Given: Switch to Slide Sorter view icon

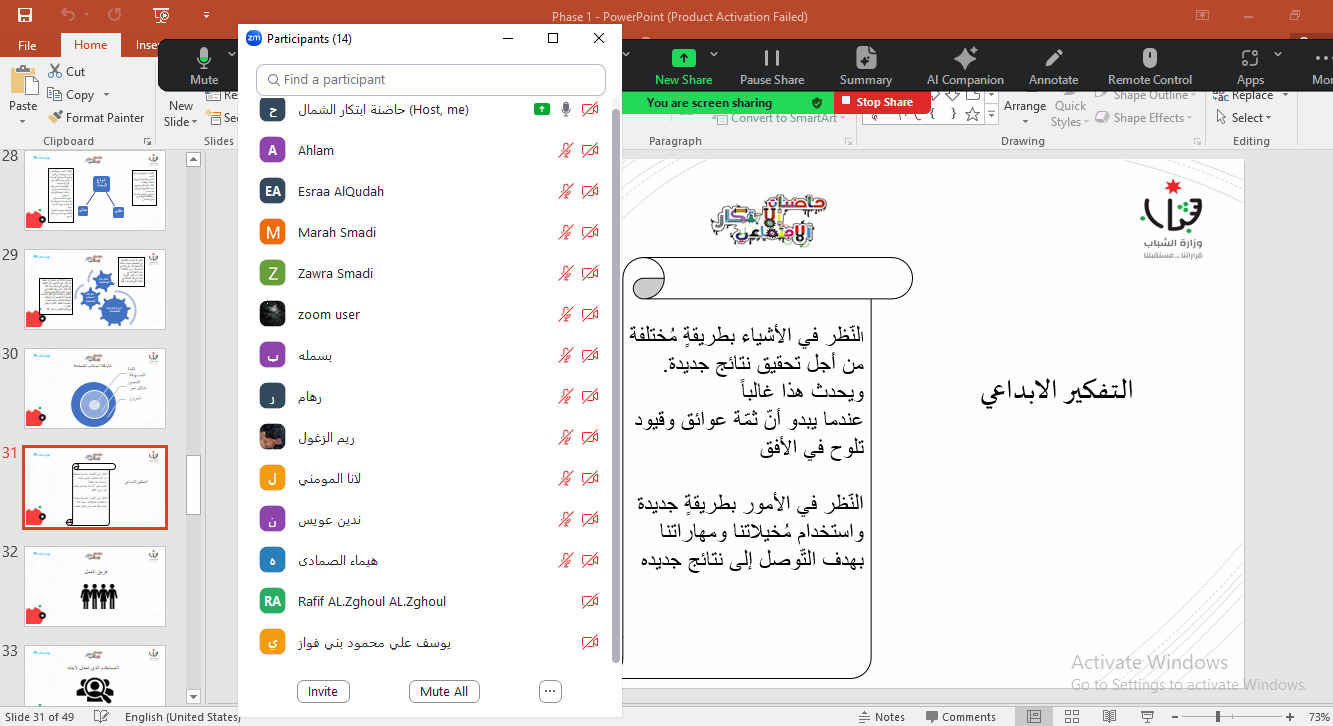Looking at the screenshot, I should click(x=1071, y=716).
